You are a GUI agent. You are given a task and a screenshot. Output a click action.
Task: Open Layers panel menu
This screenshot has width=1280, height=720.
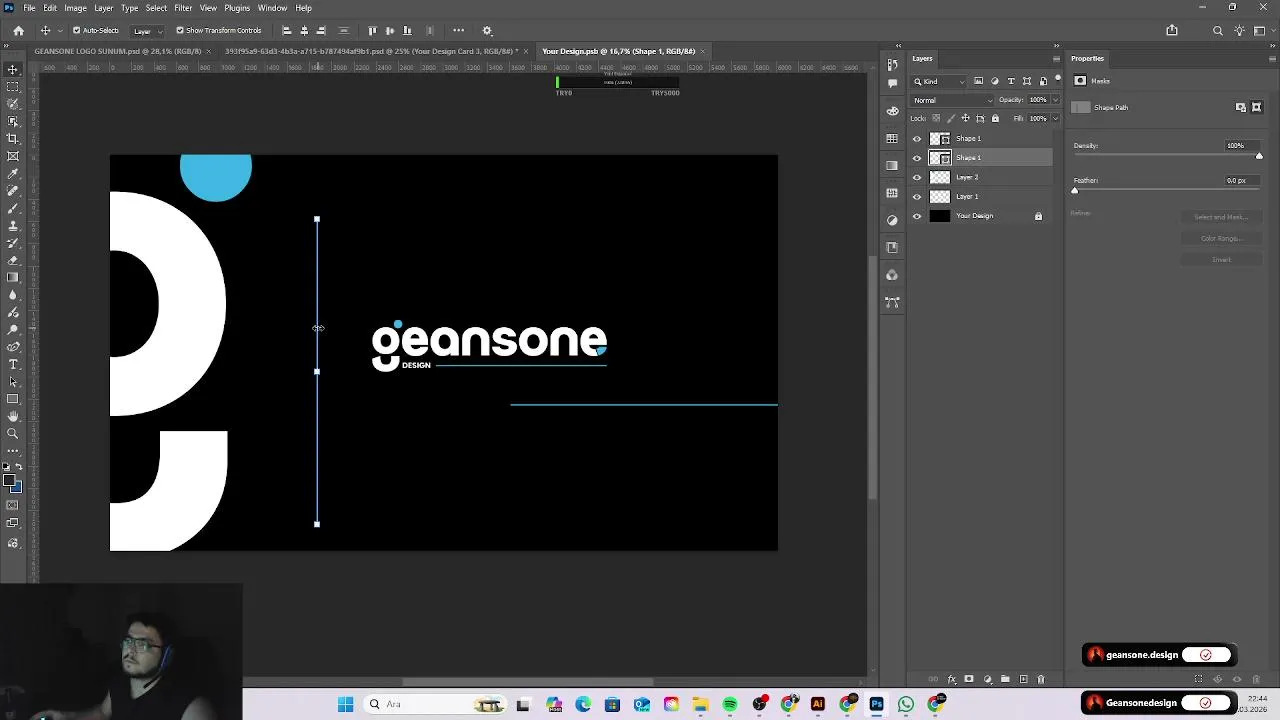(1056, 59)
